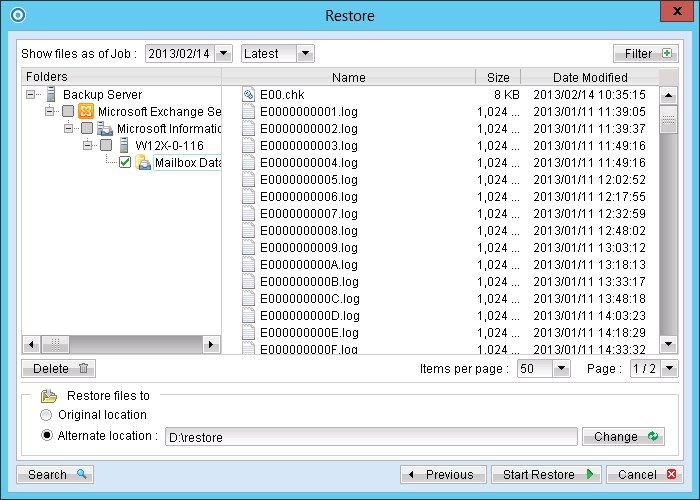Click the E0000000009.log file icon
The width and height of the screenshot is (700, 500).
pos(248,247)
